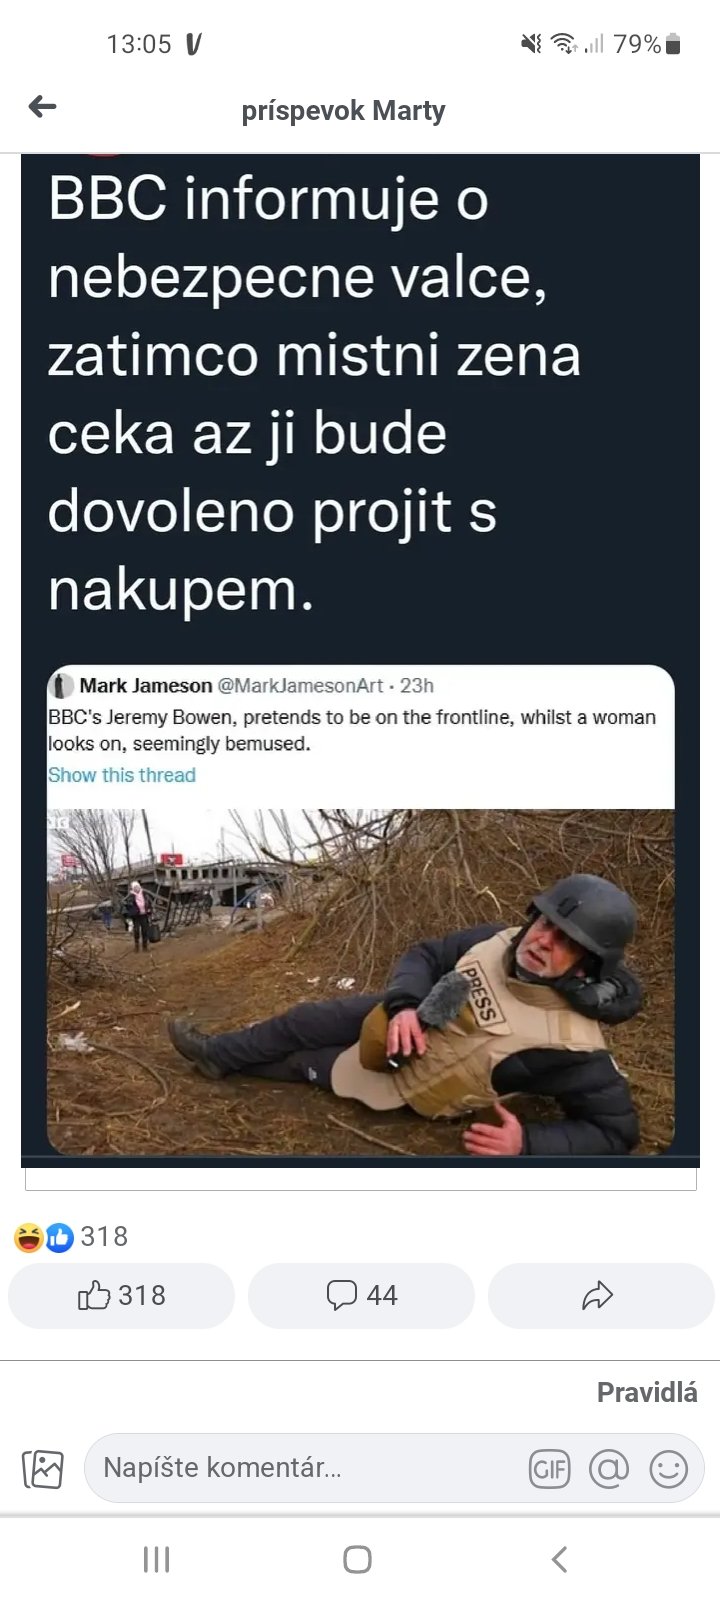This screenshot has width=720, height=1600.
Task: Tap Android home navigation button
Action: pos(357,1559)
